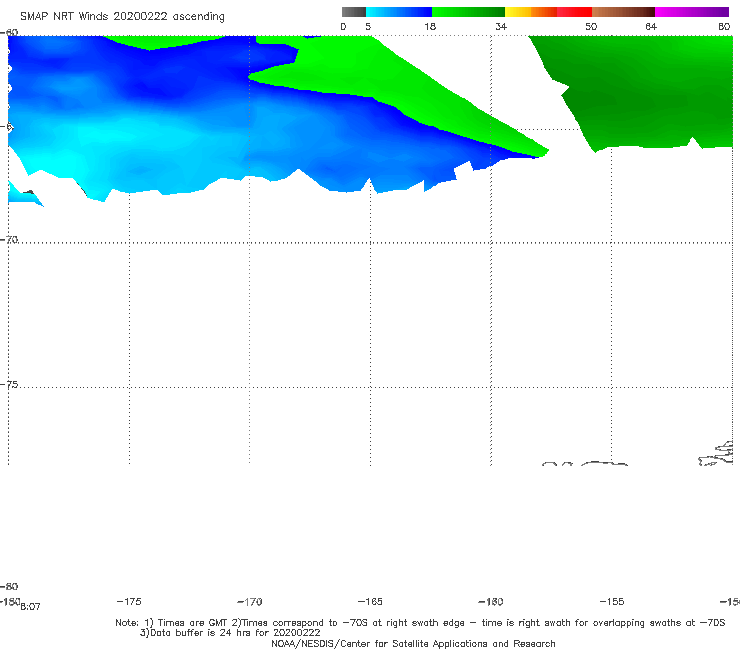Click the color bar label 34
The width and height of the screenshot is (740, 650).
tap(501, 27)
